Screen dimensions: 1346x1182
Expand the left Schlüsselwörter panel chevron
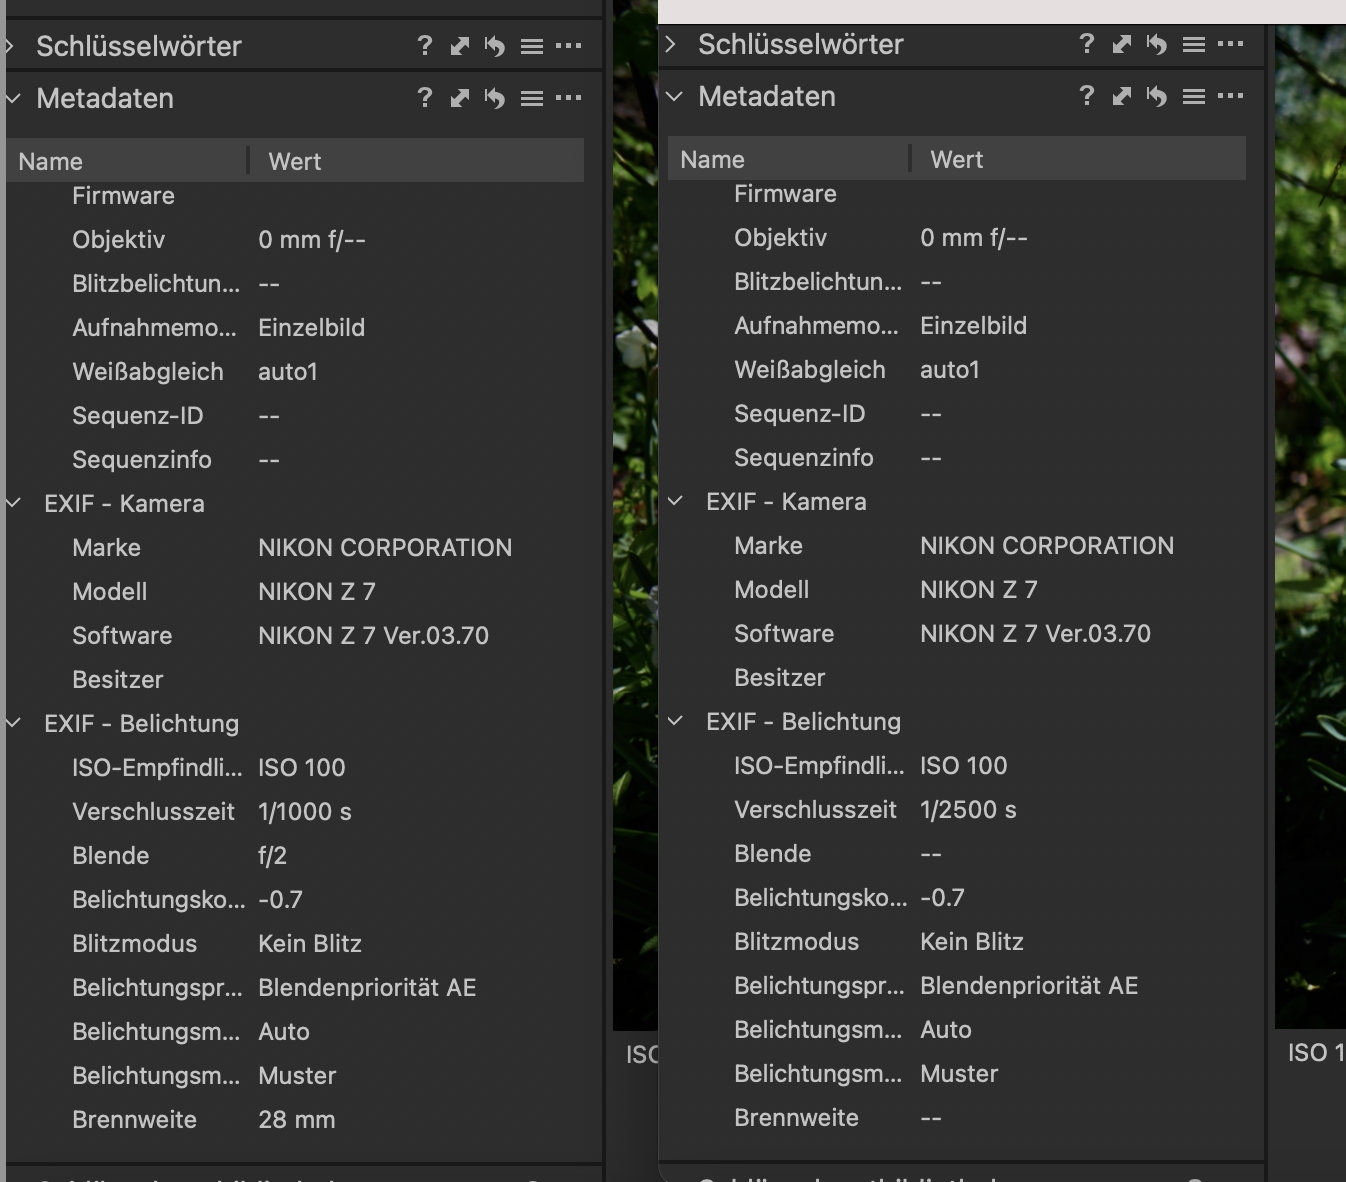point(11,46)
